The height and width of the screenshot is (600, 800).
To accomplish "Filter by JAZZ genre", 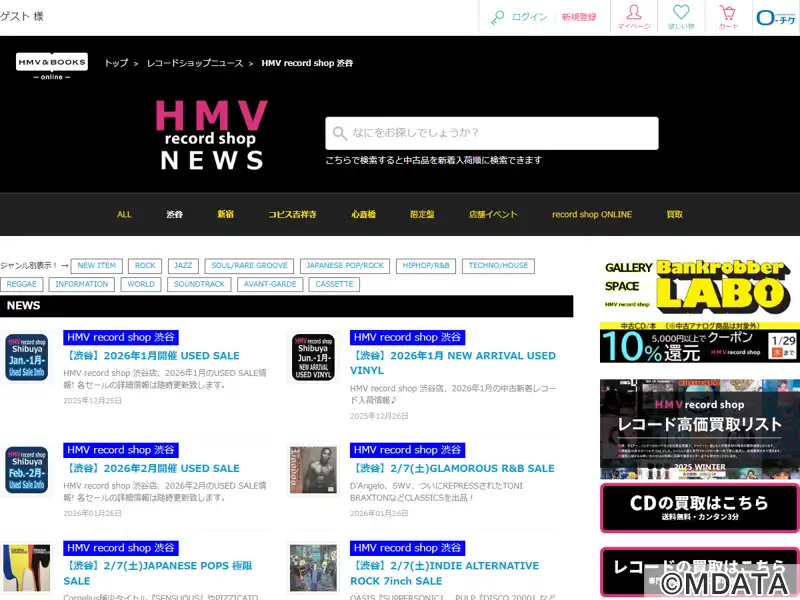I will (x=183, y=266).
